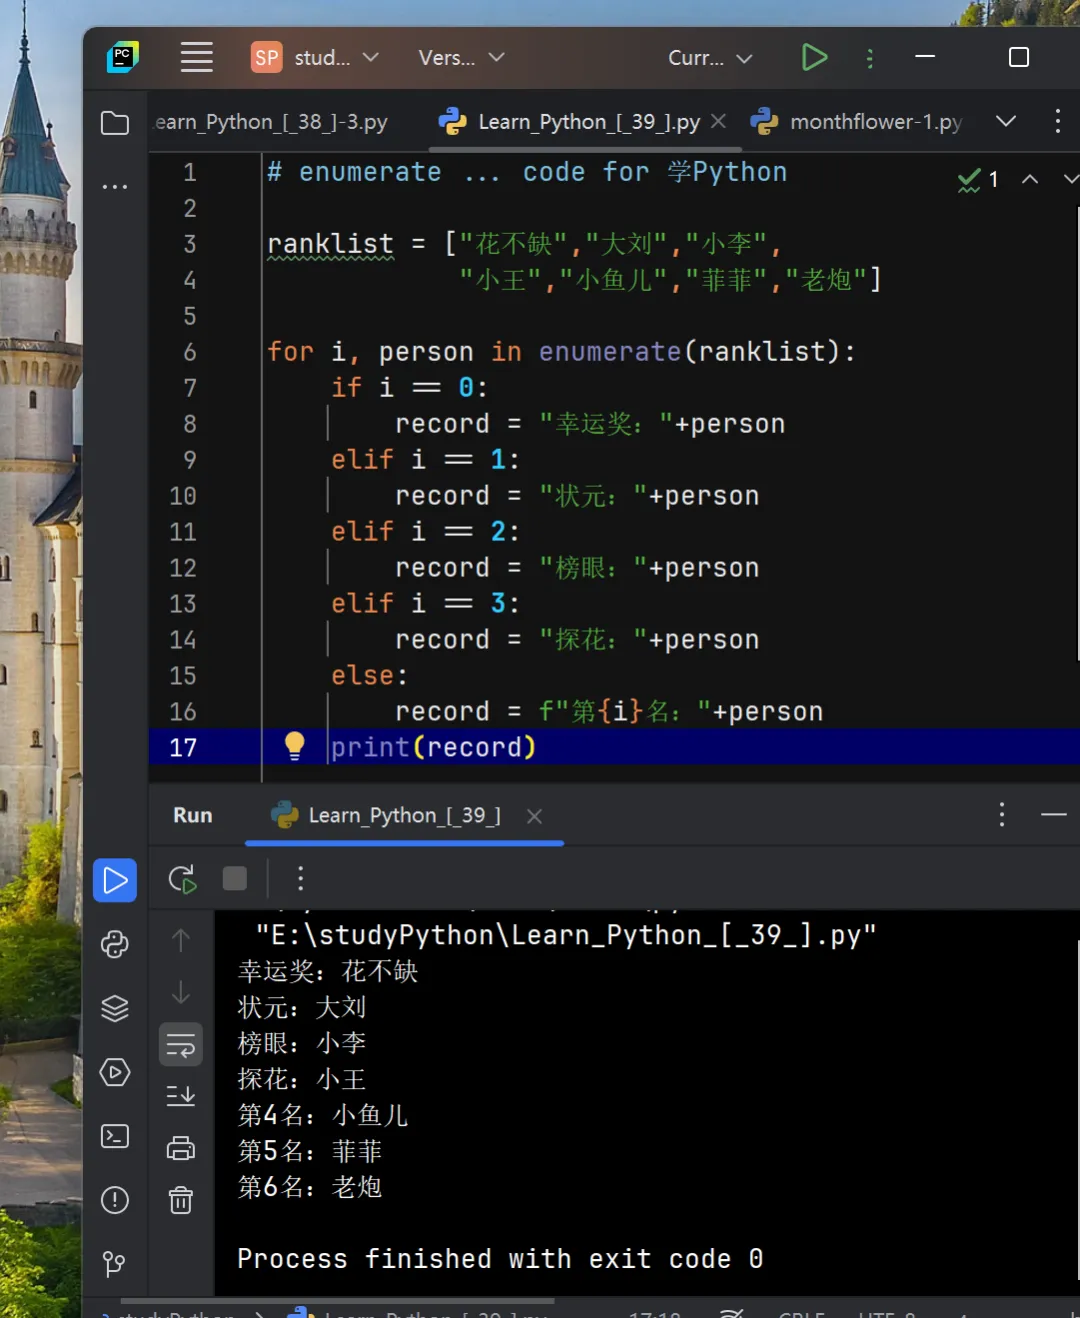Viewport: 1080px width, 1318px height.
Task: Run the current file with green arrow
Action: click(814, 57)
